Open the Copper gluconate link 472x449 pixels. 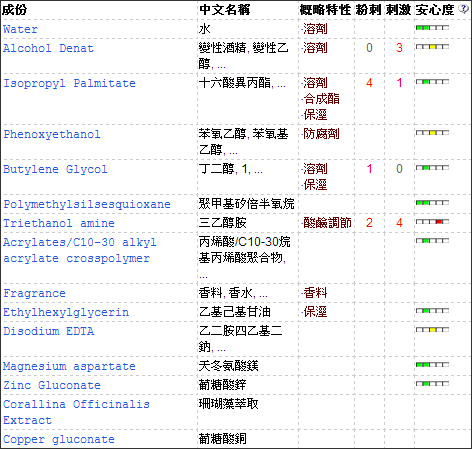tap(59, 439)
